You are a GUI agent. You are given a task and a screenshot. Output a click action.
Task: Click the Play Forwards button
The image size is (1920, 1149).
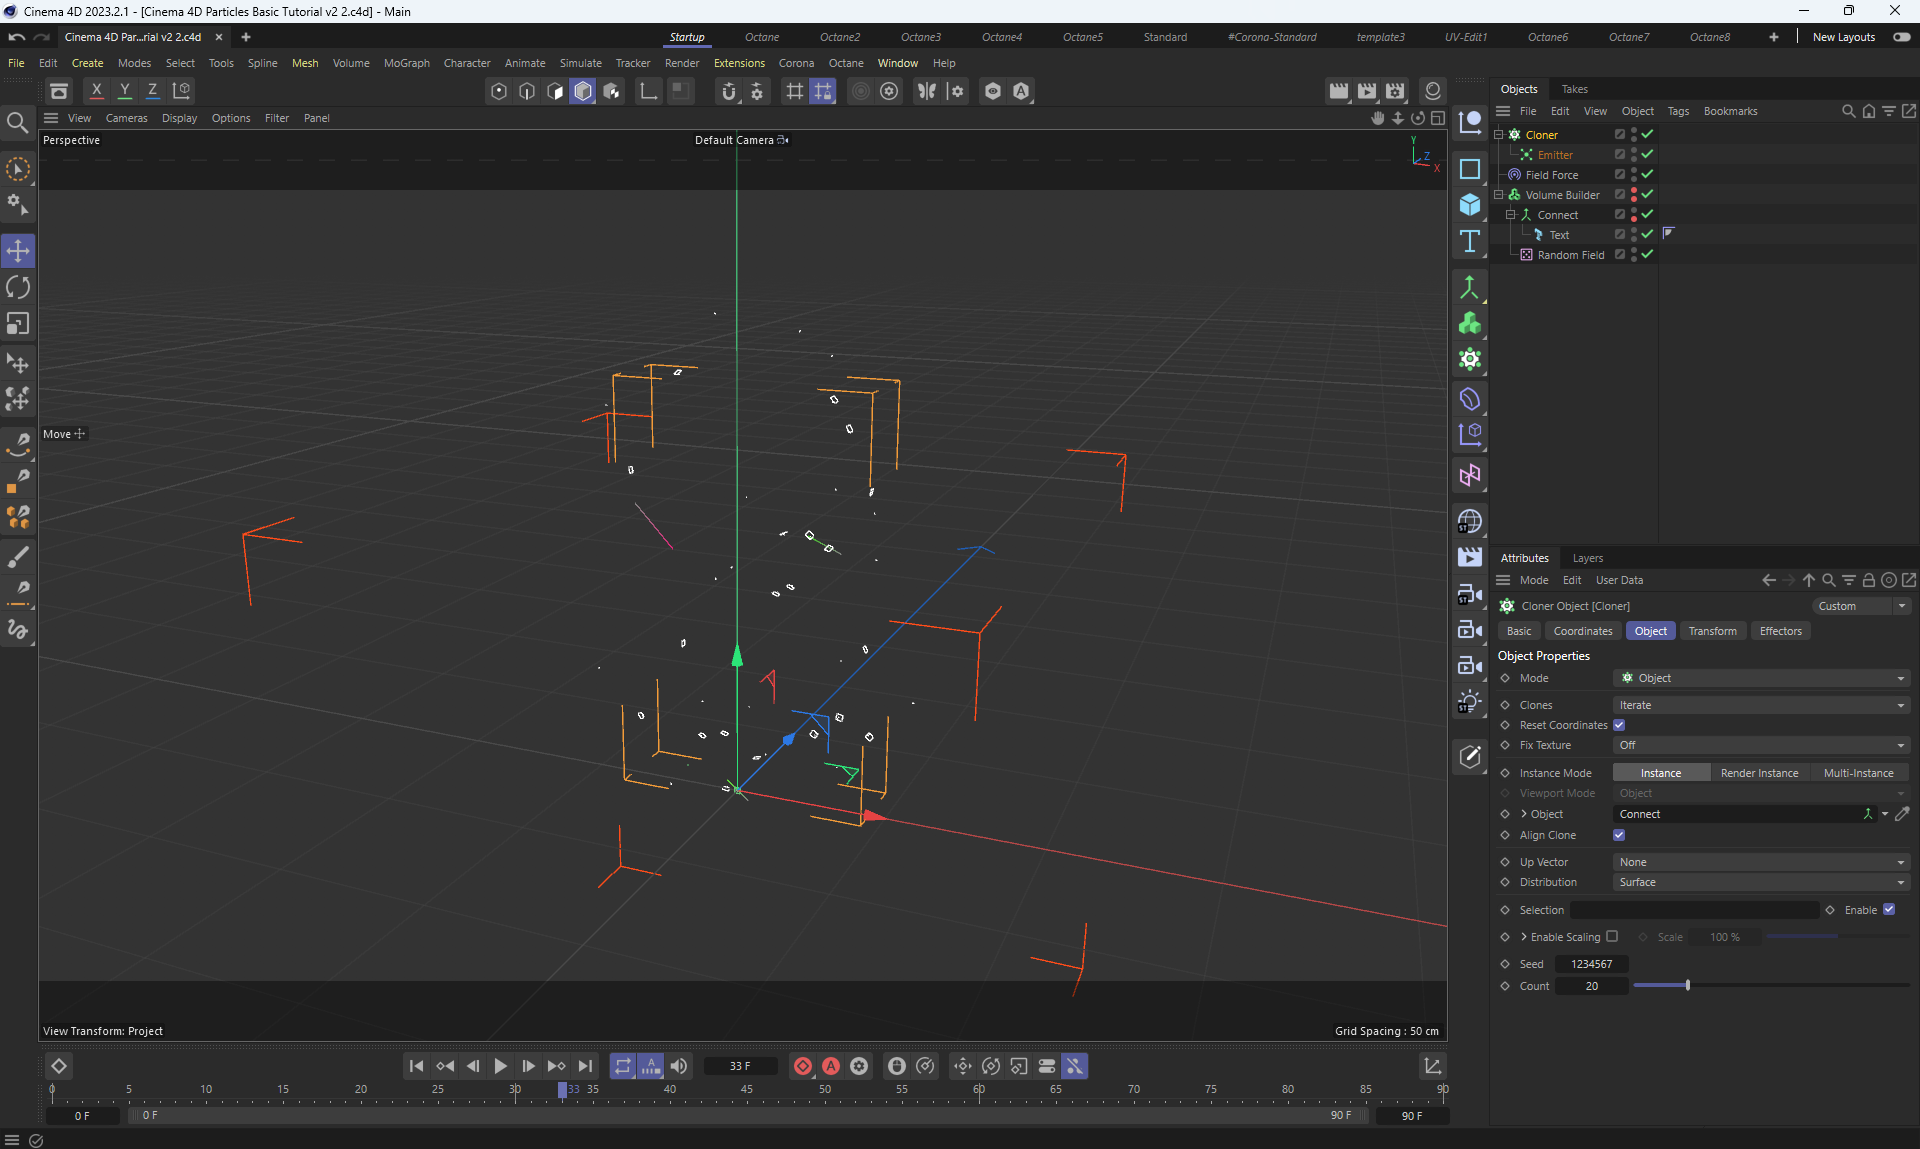500,1066
